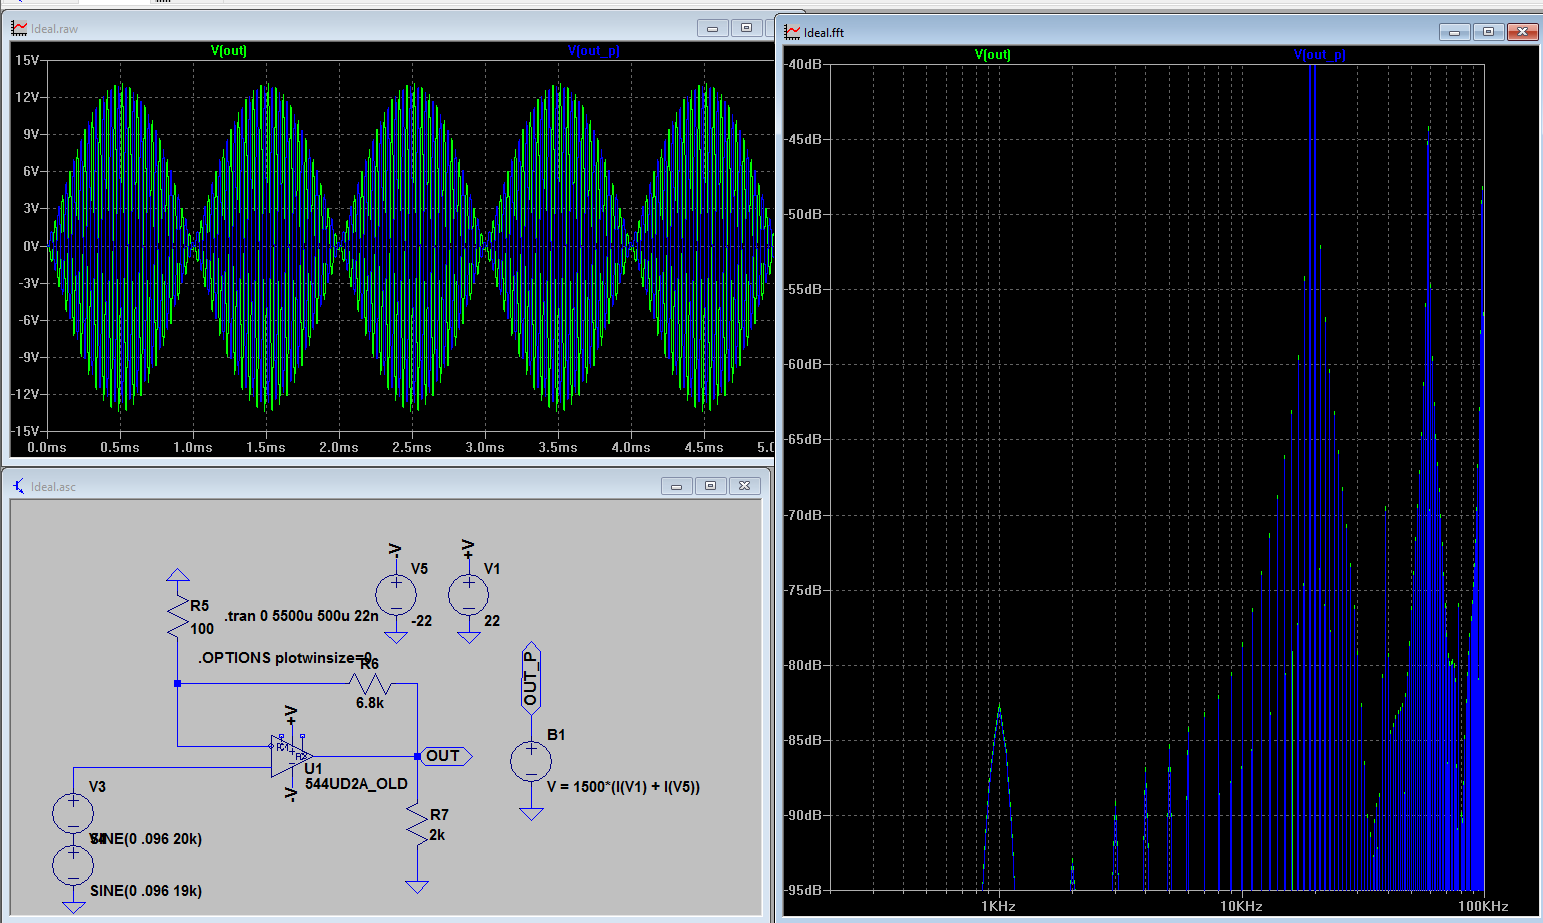This screenshot has height=923, width=1543.
Task: Click V(out_p) trace label in FFT plot
Action: (x=1319, y=55)
